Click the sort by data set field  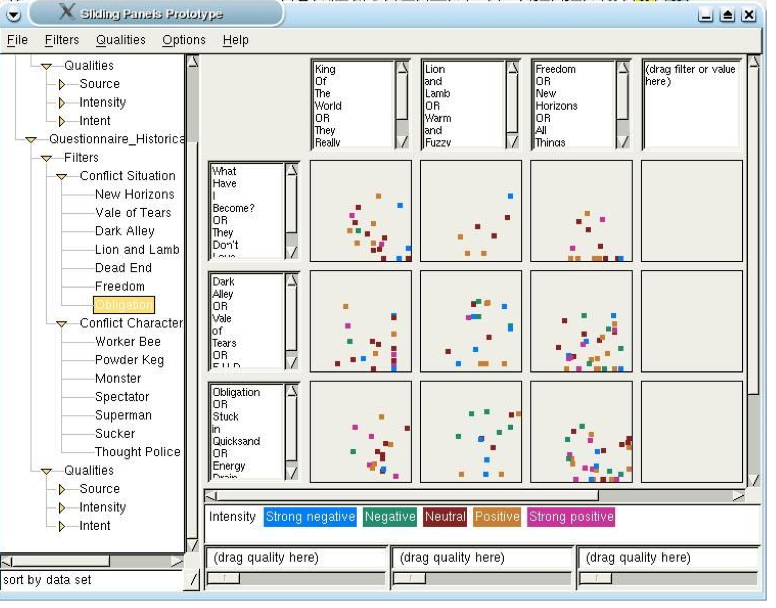point(92,579)
